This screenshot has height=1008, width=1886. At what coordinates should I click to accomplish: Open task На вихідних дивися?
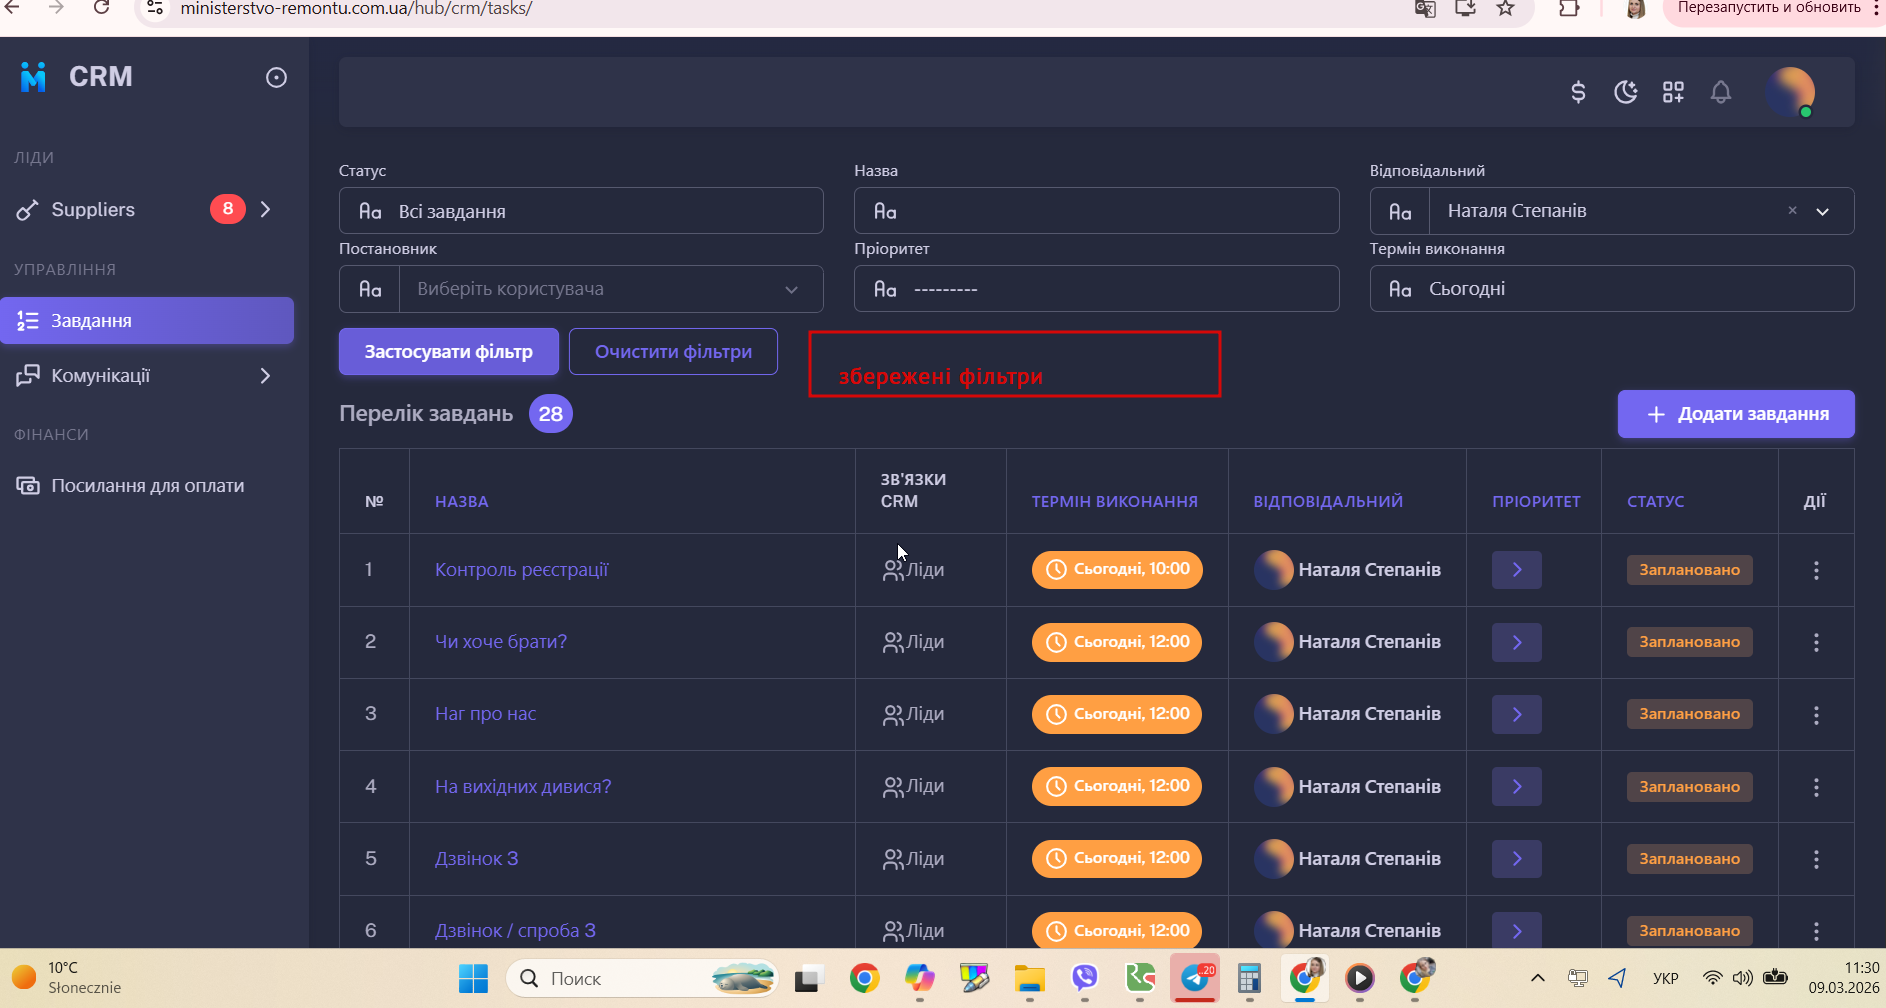[x=523, y=787]
